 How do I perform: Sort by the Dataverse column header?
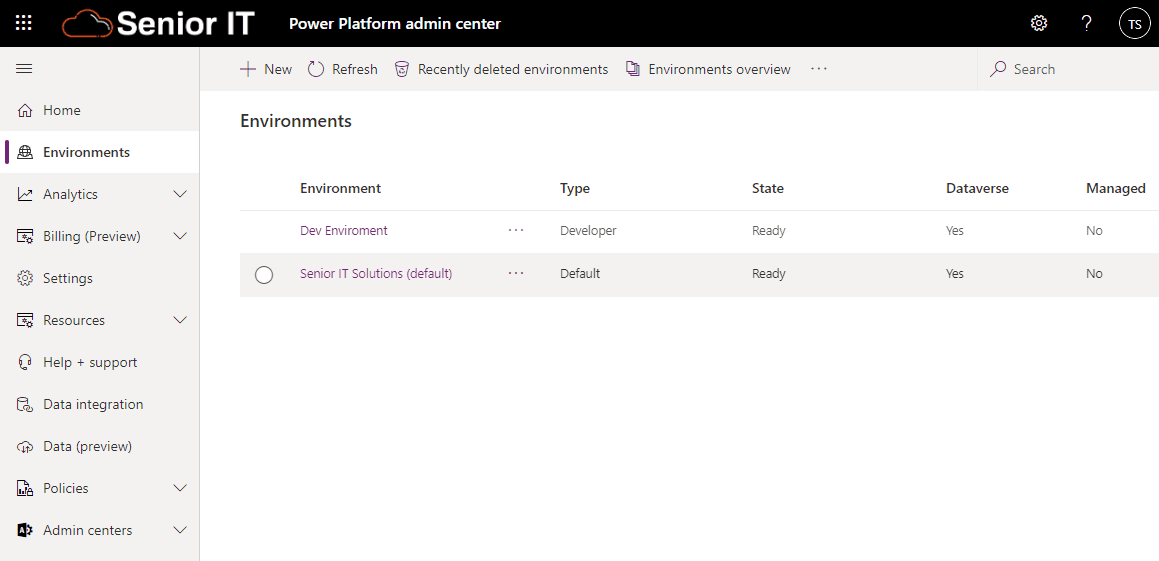pos(977,188)
